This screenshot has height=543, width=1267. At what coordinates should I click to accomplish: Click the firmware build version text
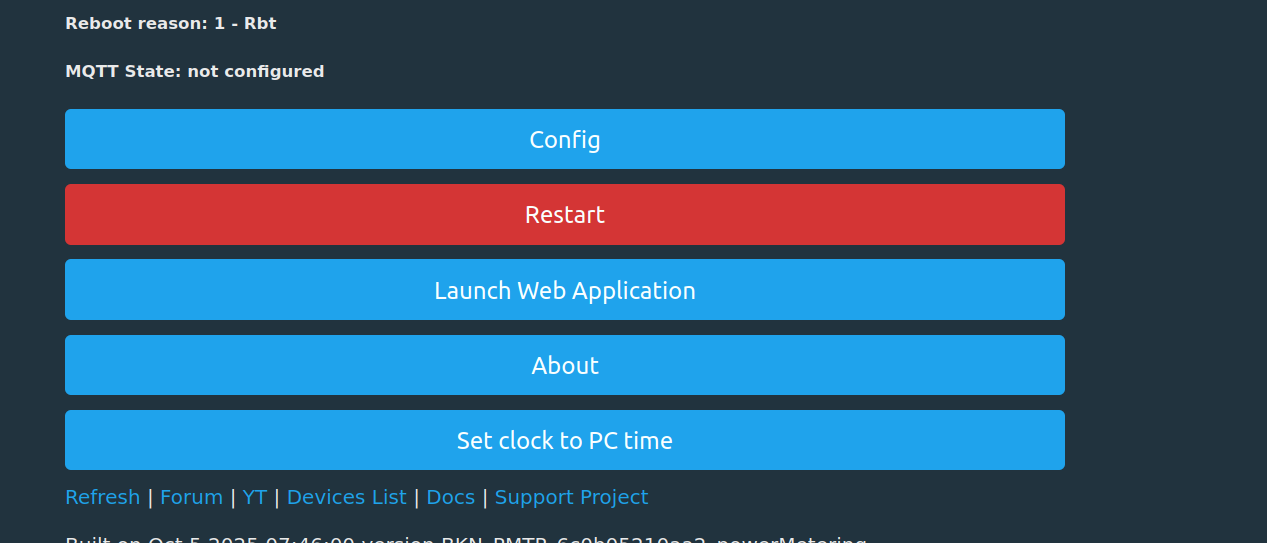pyautogui.click(x=465, y=539)
